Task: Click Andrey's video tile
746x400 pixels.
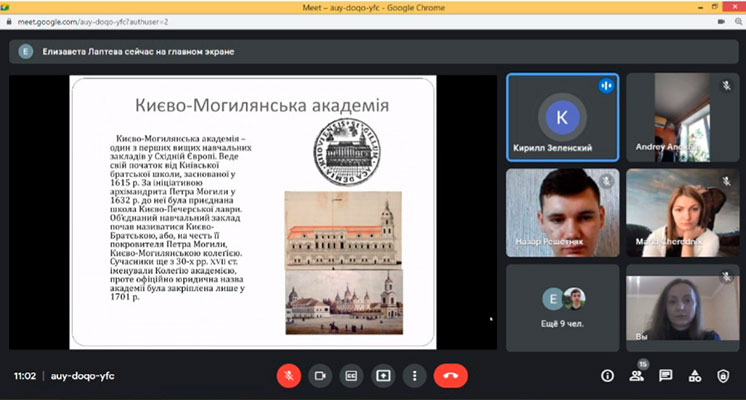Action: 682,117
